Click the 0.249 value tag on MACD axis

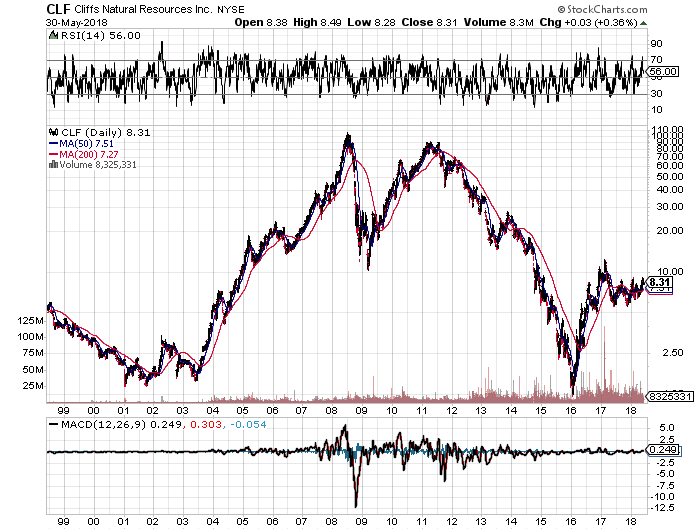663,450
